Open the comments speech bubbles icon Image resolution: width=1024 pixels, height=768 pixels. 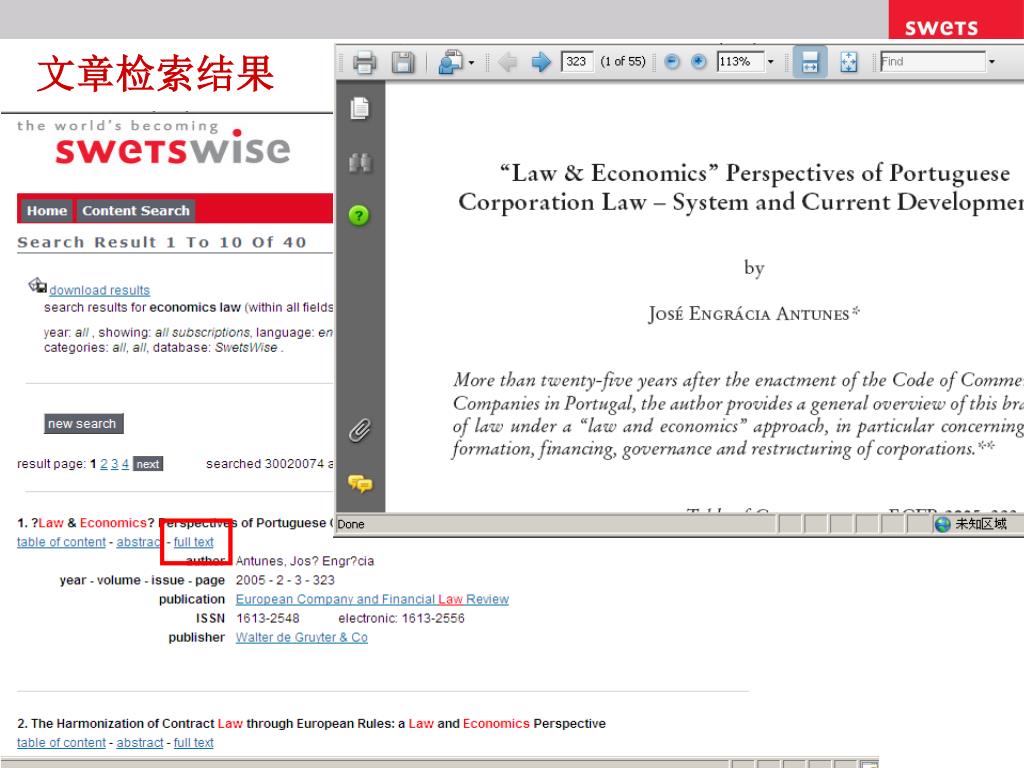pos(360,484)
